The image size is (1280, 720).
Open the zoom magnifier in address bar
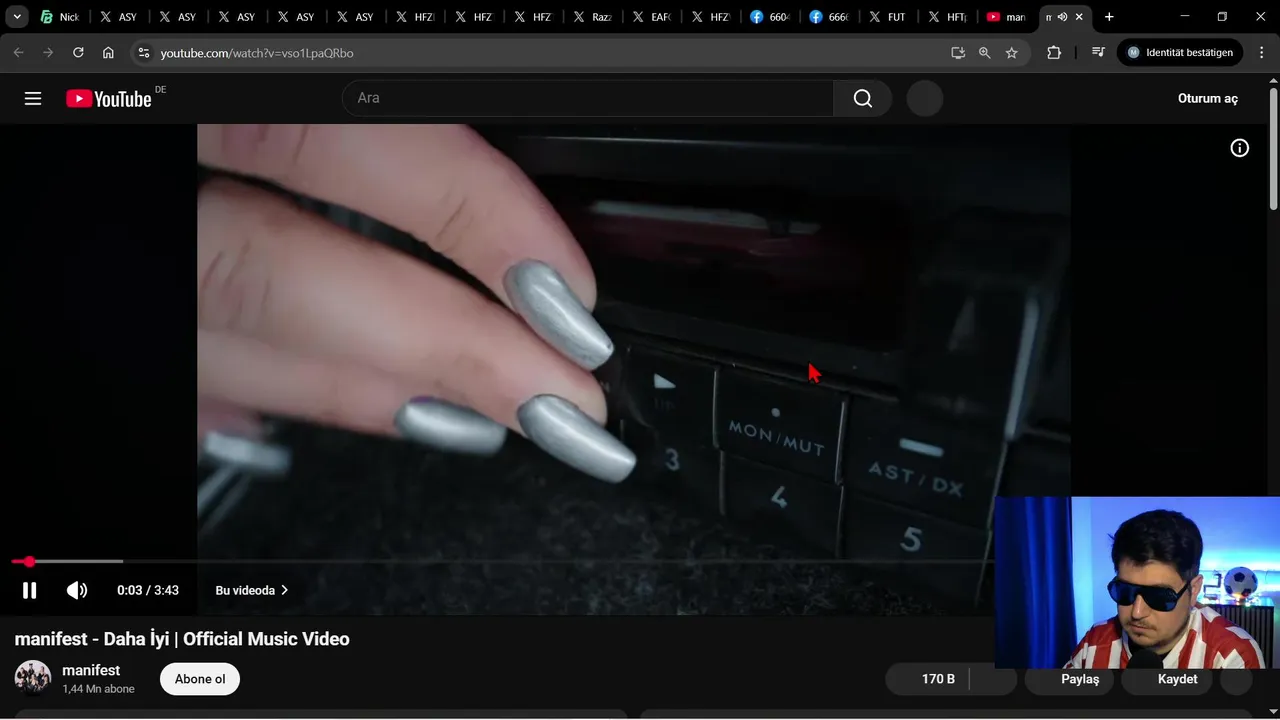click(x=985, y=53)
